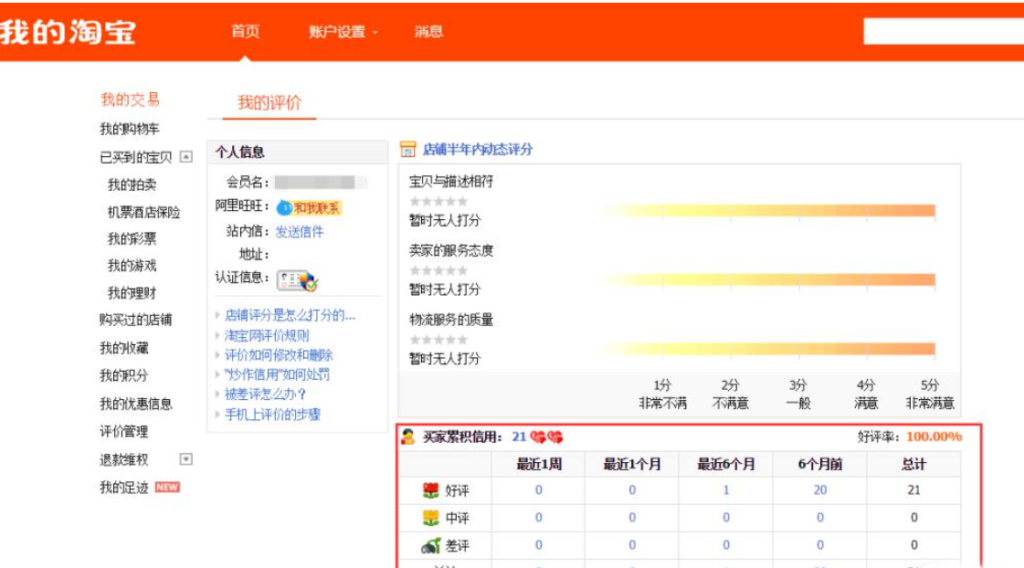Viewport: 1024px width, 568px height.
Task: Click the certification info ID card icon
Action: [297, 280]
